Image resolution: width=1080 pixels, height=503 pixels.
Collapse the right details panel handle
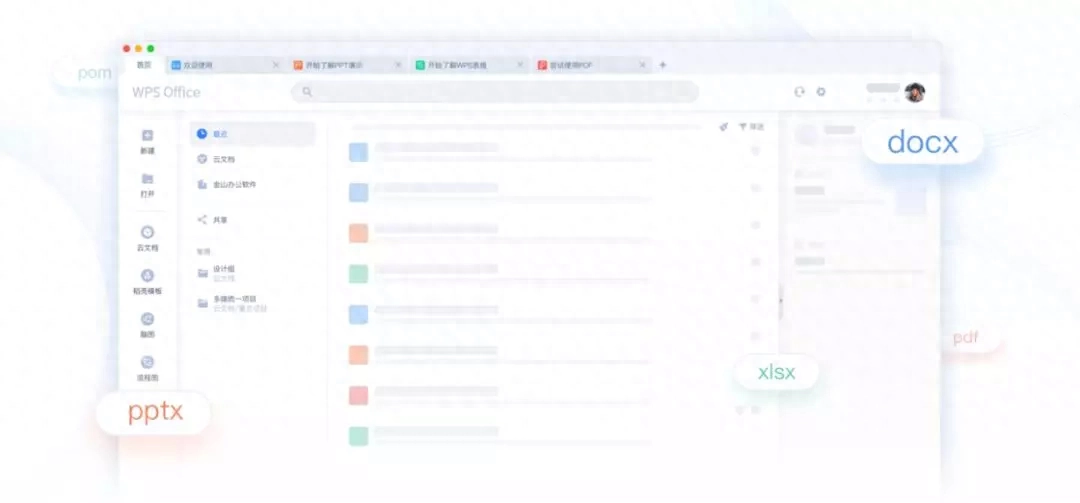(x=780, y=300)
